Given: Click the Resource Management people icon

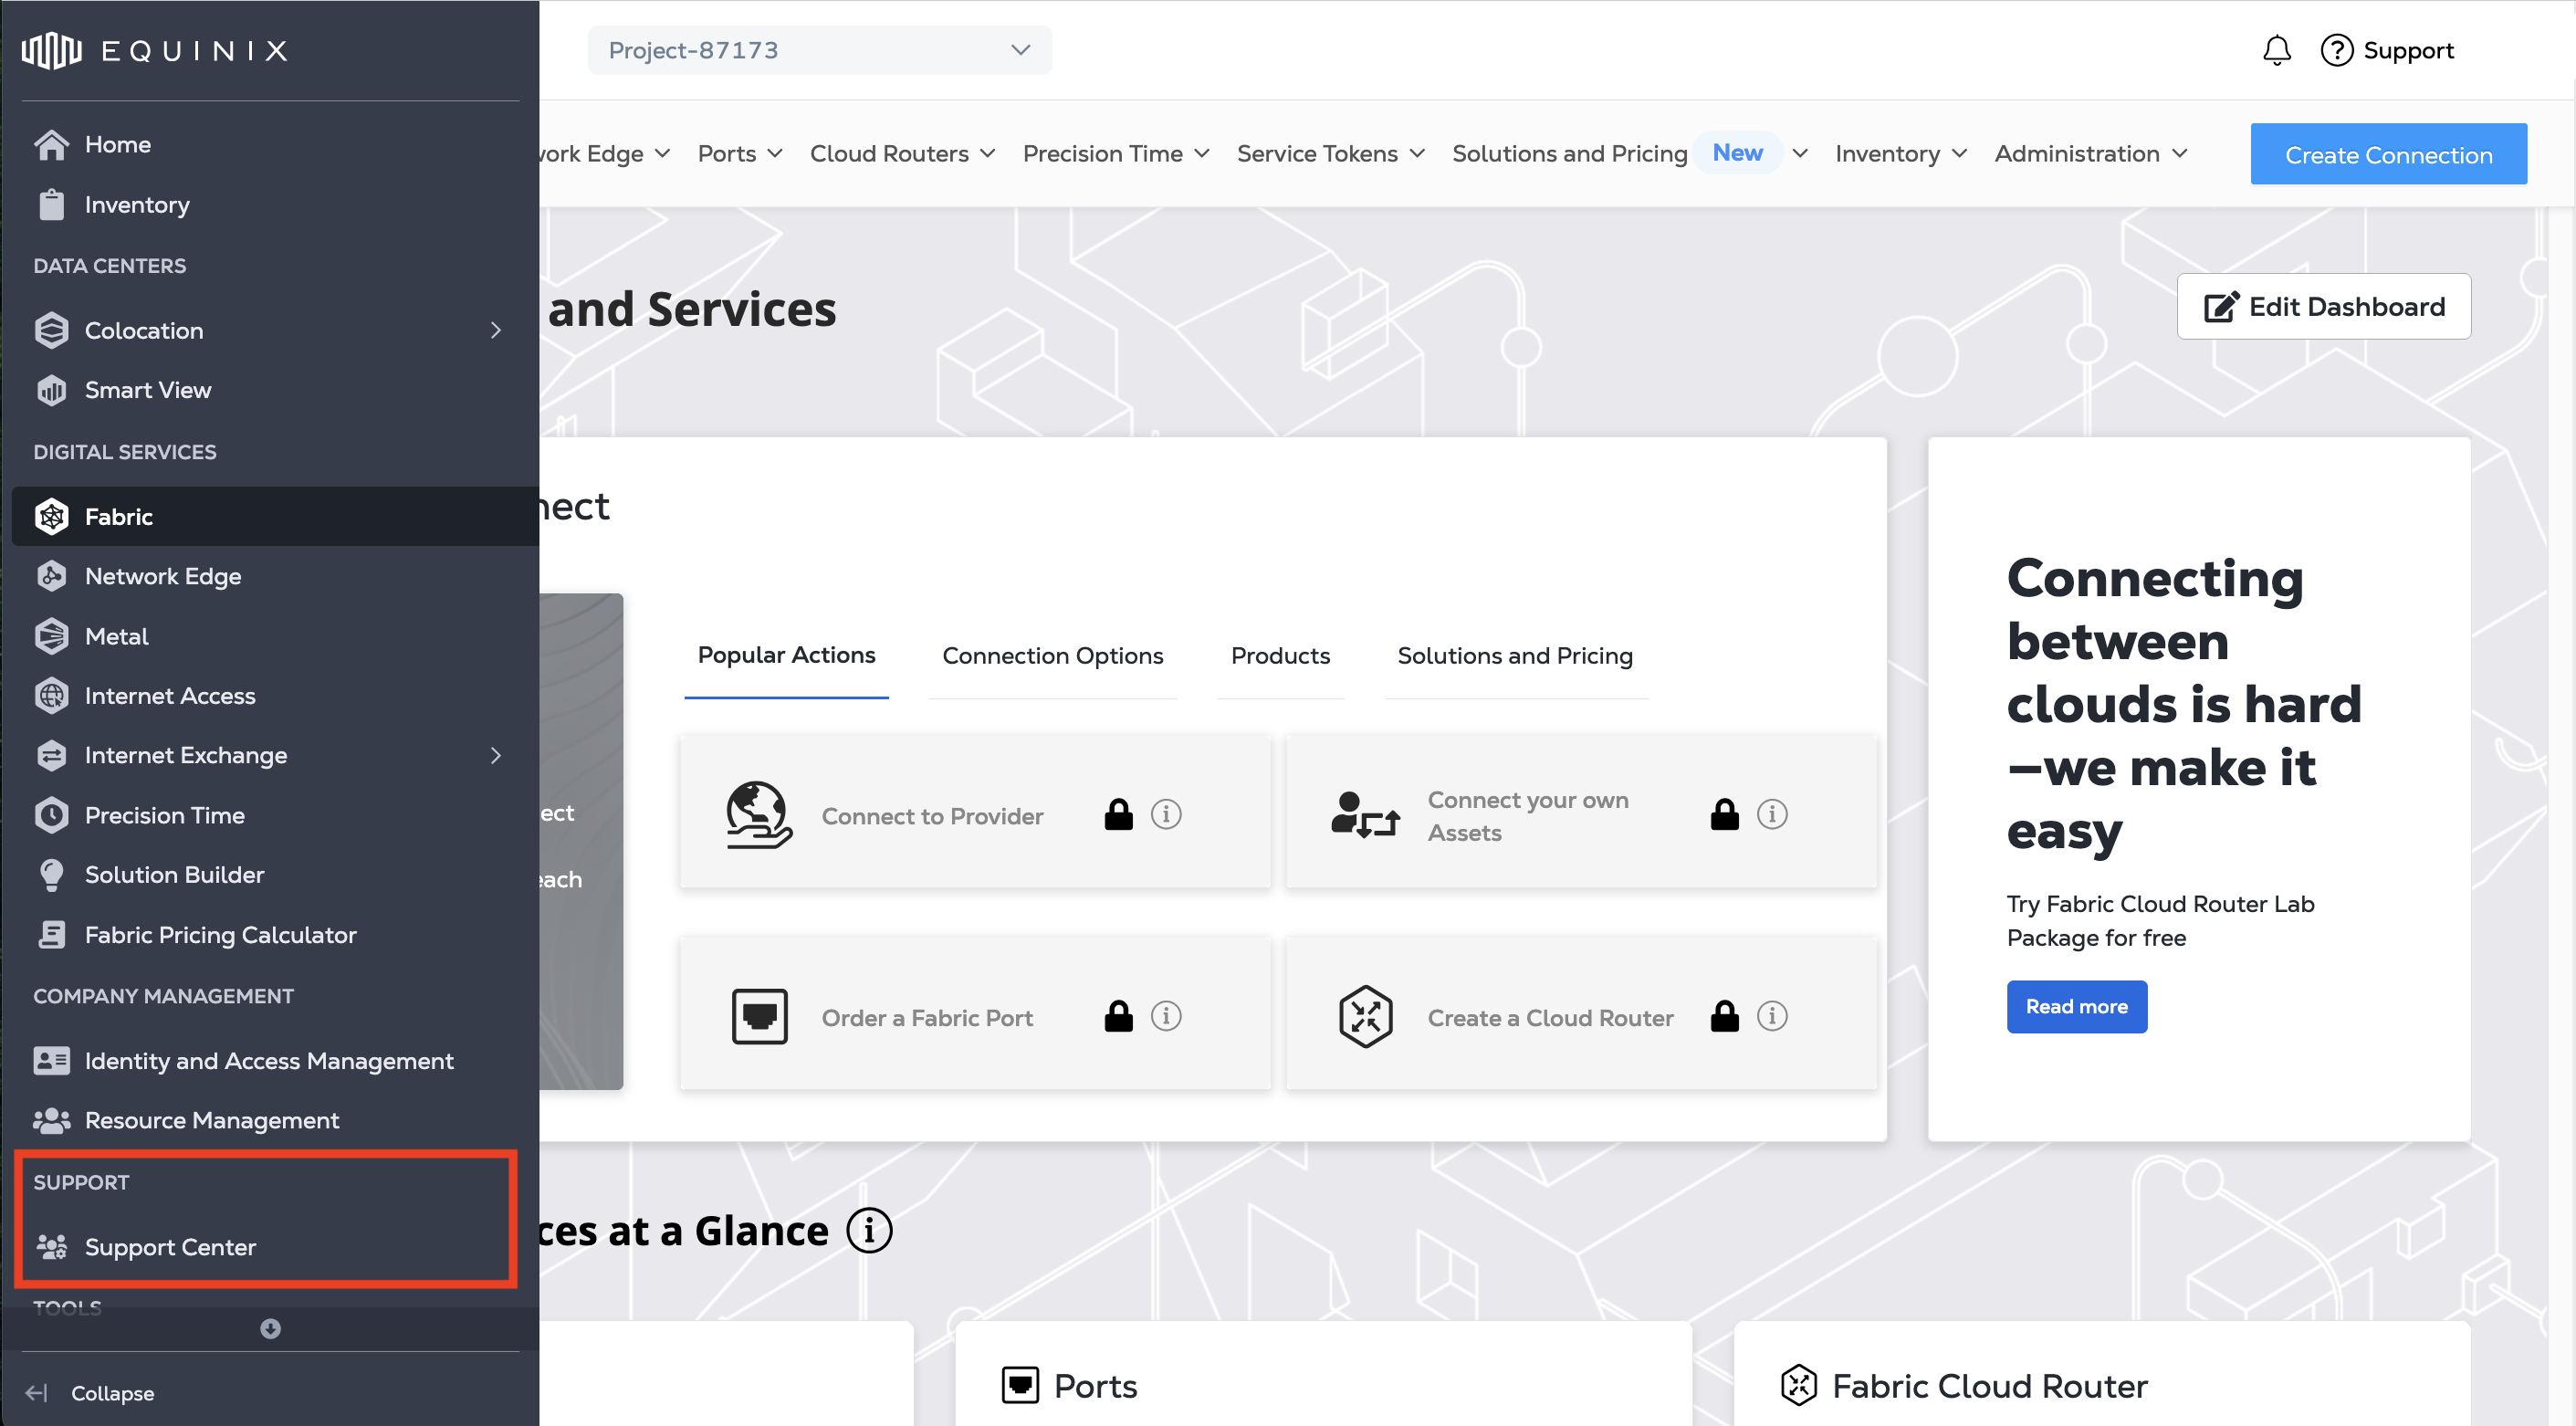Looking at the screenshot, I should pyautogui.click(x=51, y=1120).
